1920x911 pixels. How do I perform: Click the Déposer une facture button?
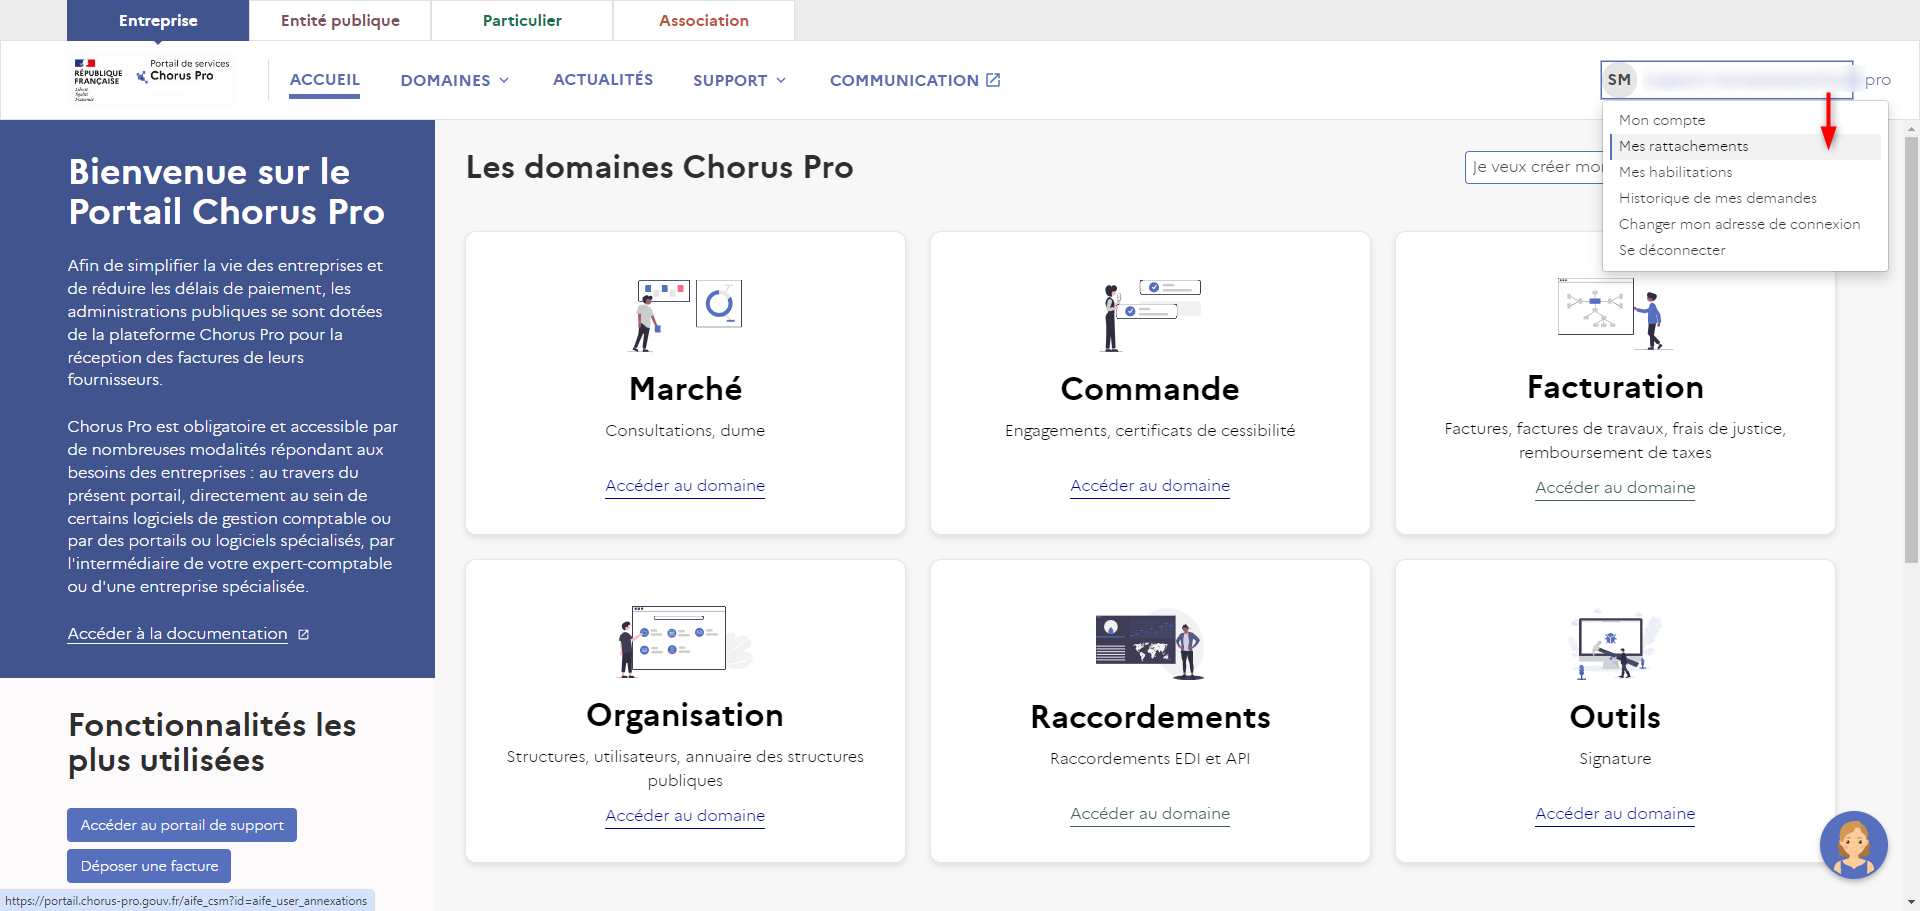149,866
